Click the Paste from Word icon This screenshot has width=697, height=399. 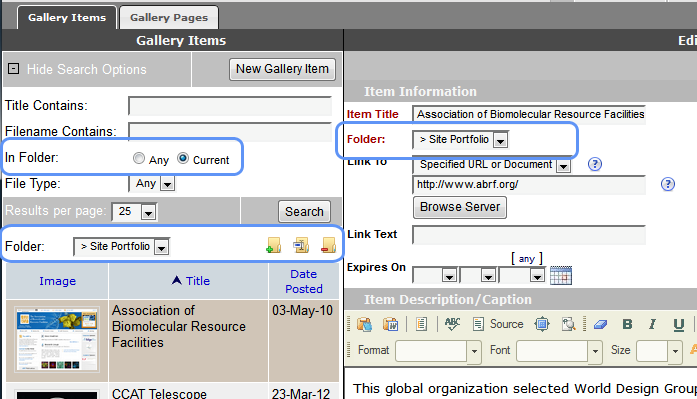391,324
